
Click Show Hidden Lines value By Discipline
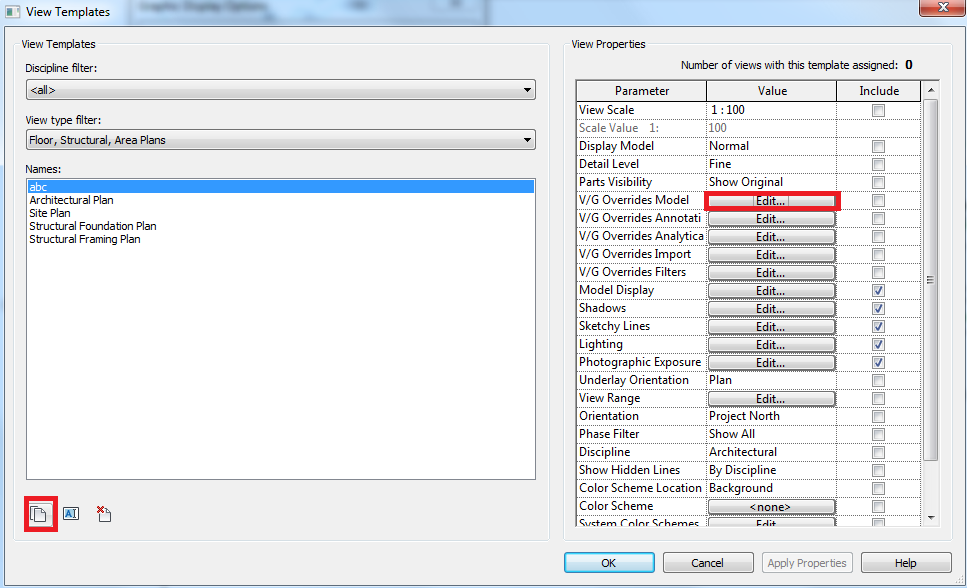pos(743,470)
